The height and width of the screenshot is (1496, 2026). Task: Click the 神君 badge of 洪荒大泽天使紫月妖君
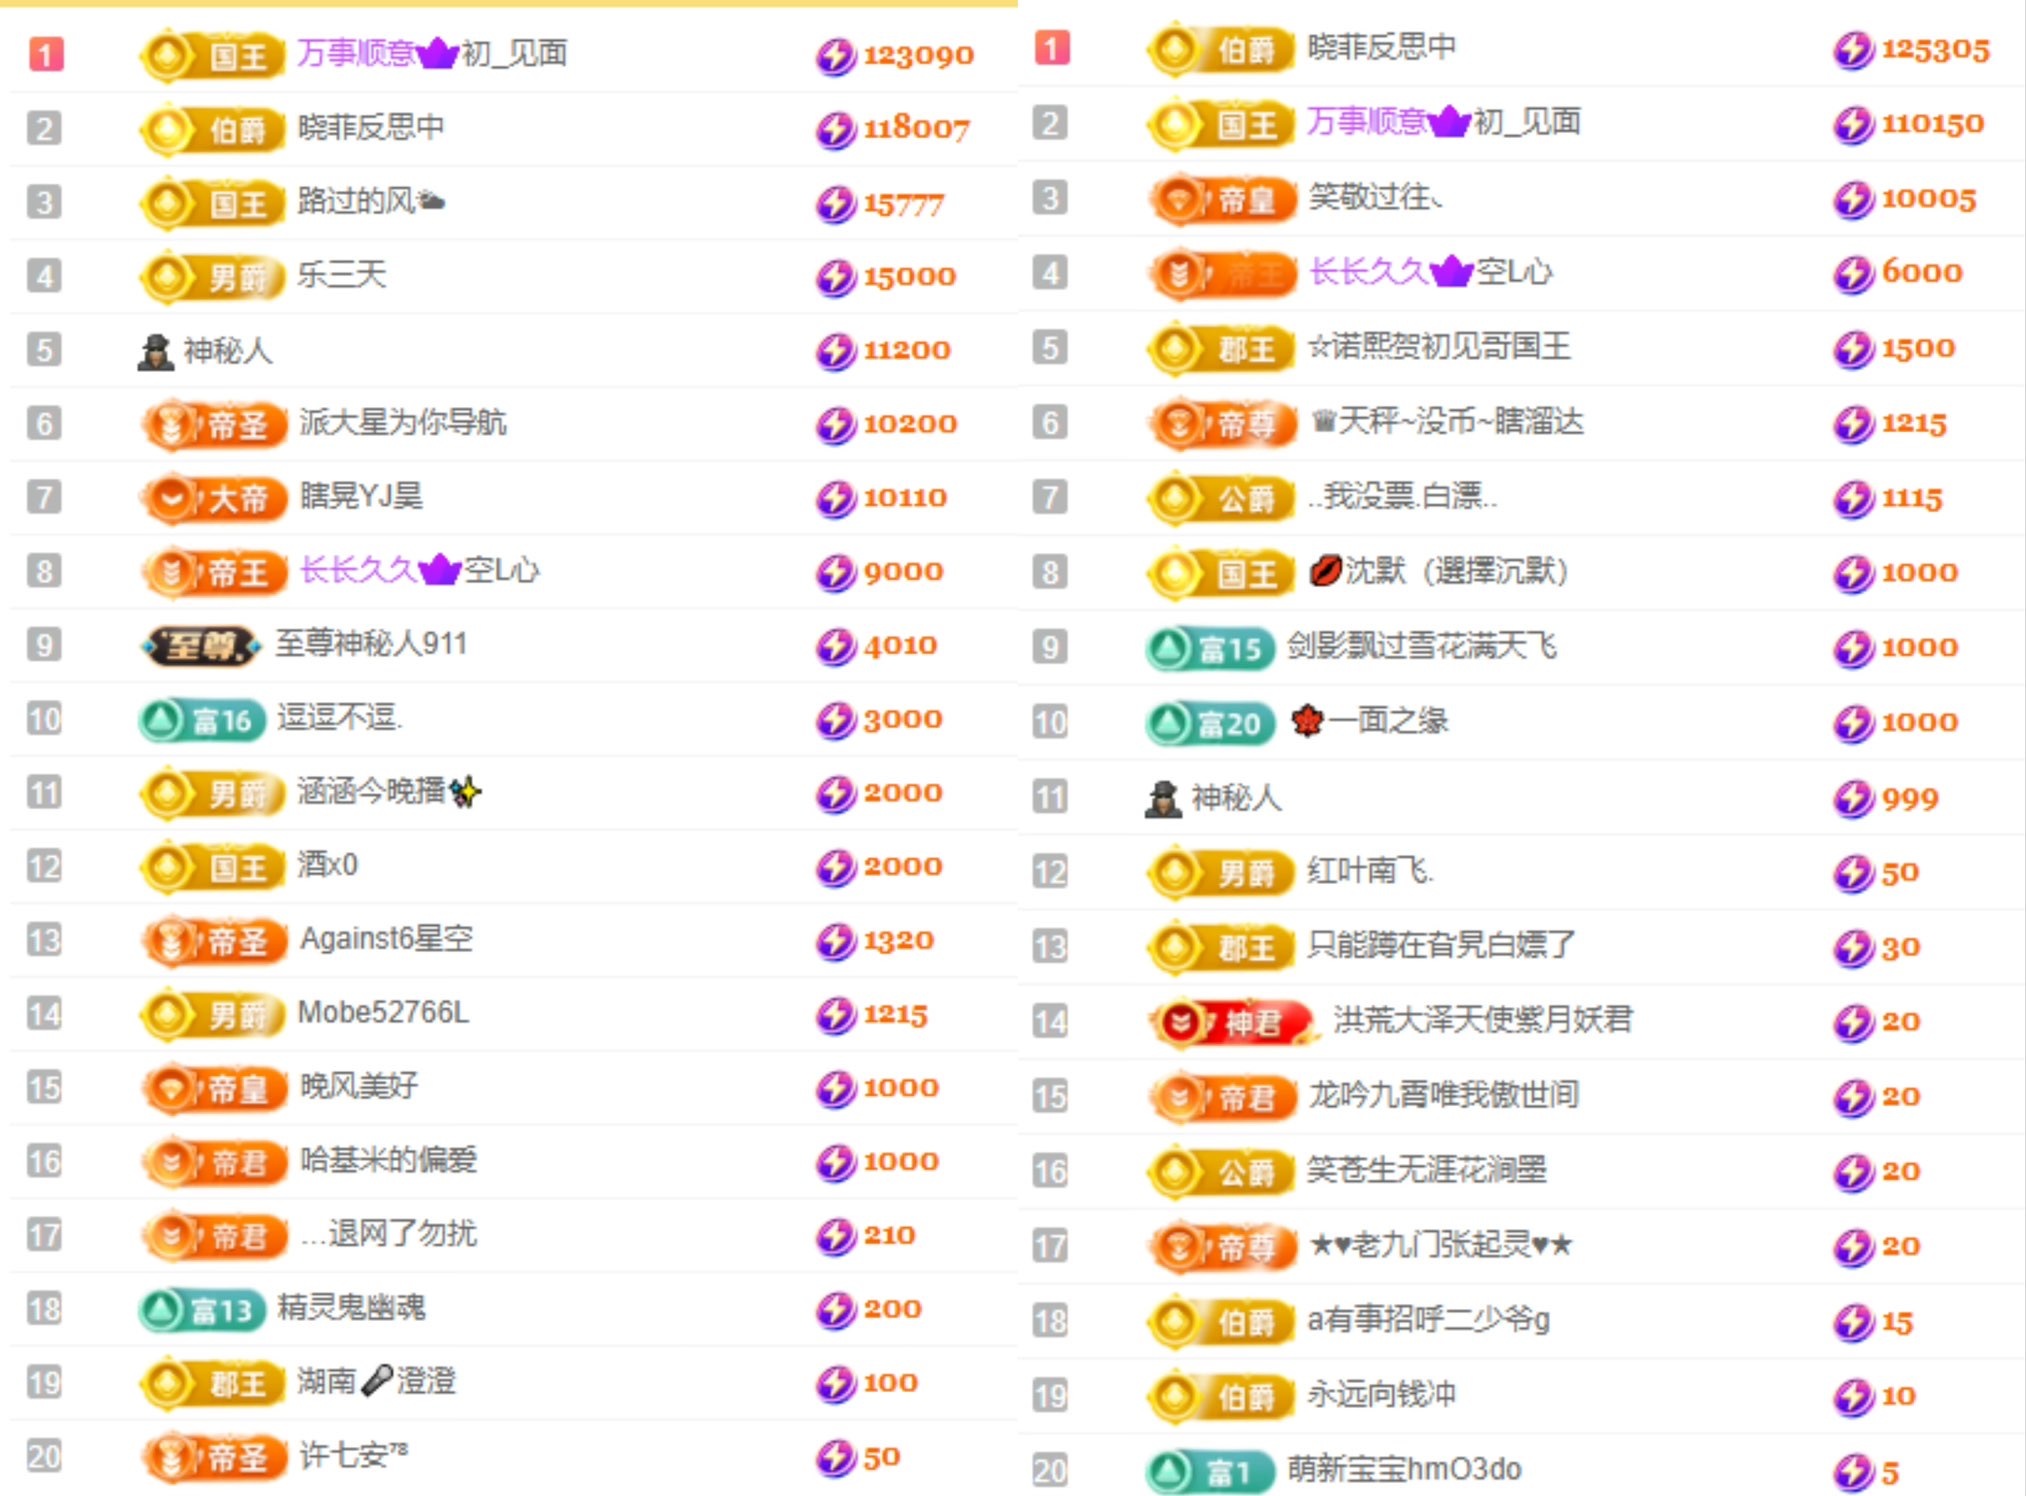pyautogui.click(x=1231, y=1022)
